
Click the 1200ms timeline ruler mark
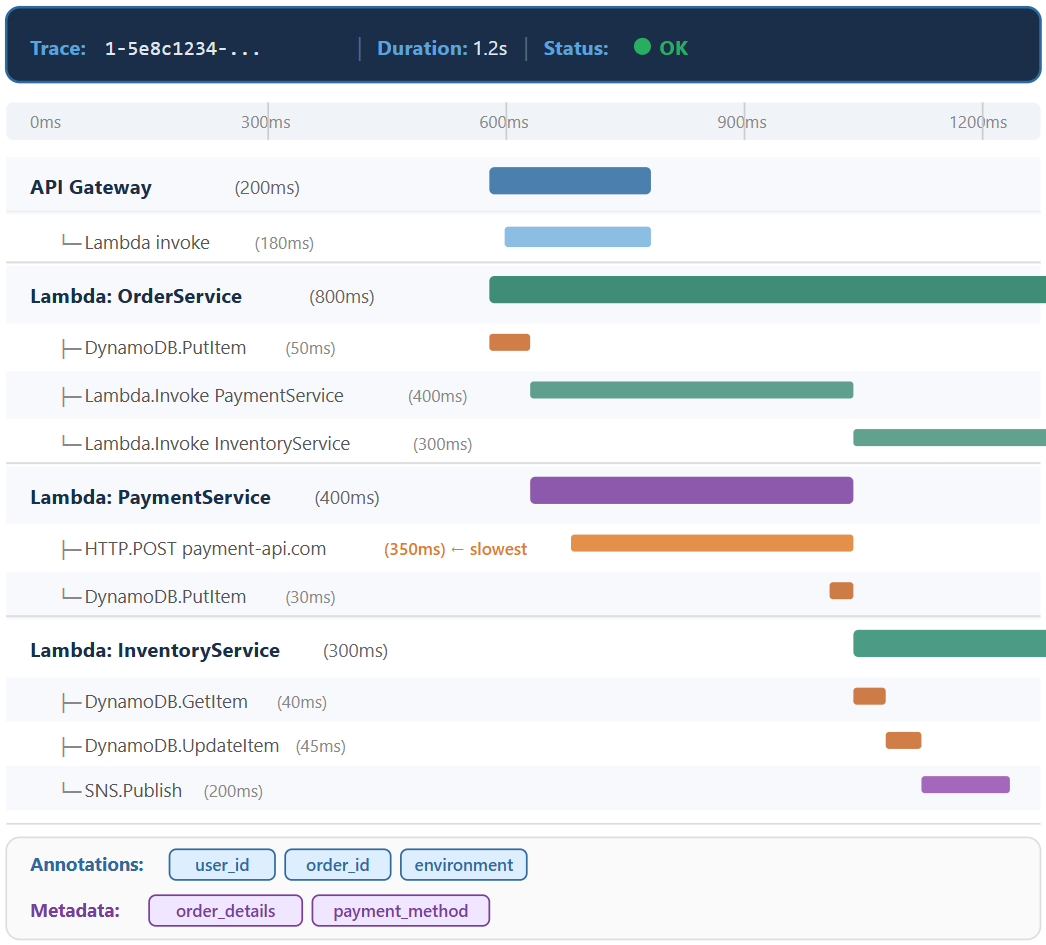tap(978, 122)
